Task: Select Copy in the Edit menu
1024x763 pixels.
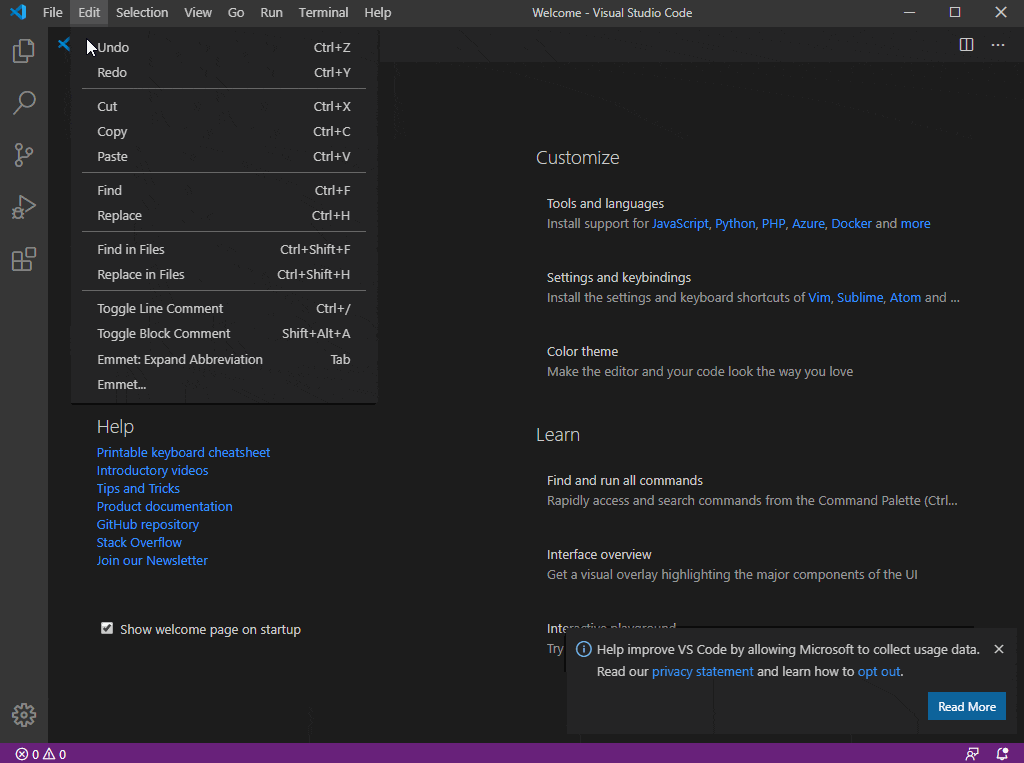Action: [223, 131]
